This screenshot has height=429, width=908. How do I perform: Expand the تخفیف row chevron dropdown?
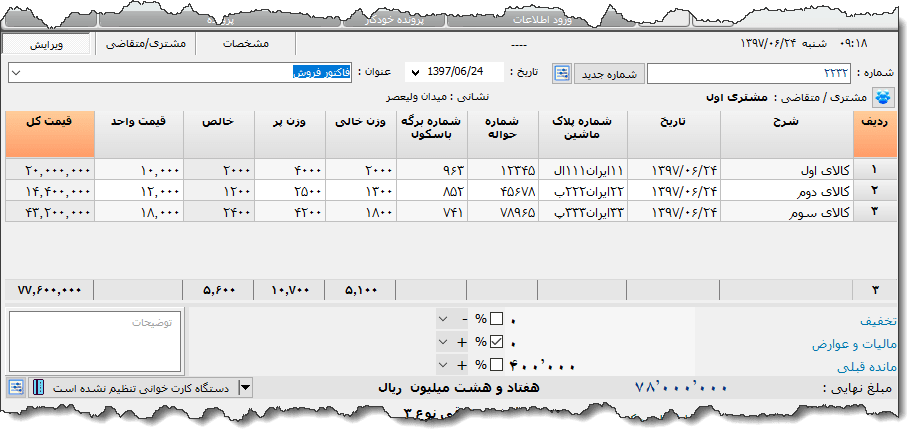tap(443, 318)
